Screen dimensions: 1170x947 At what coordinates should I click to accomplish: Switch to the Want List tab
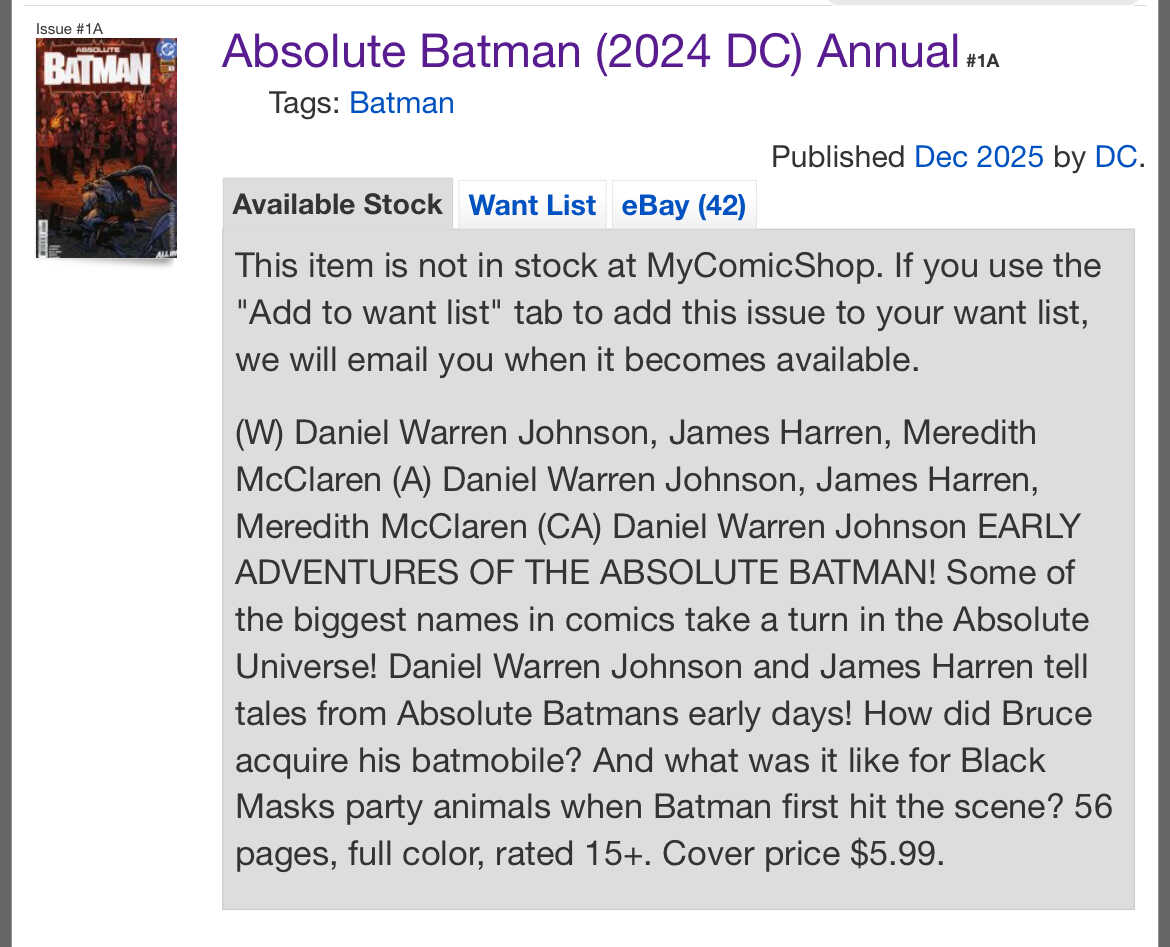click(532, 205)
